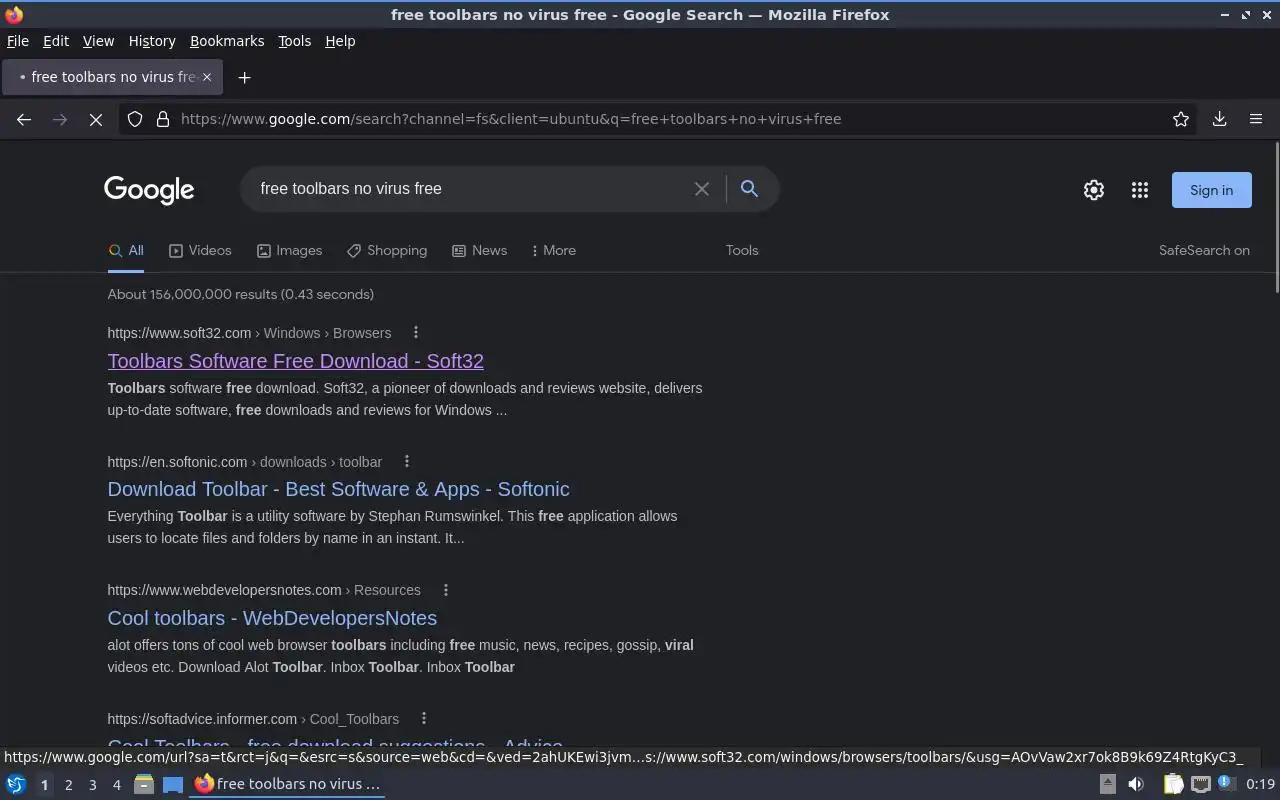View site security padlock information
Viewport: 1280px width, 800px height.
point(163,119)
